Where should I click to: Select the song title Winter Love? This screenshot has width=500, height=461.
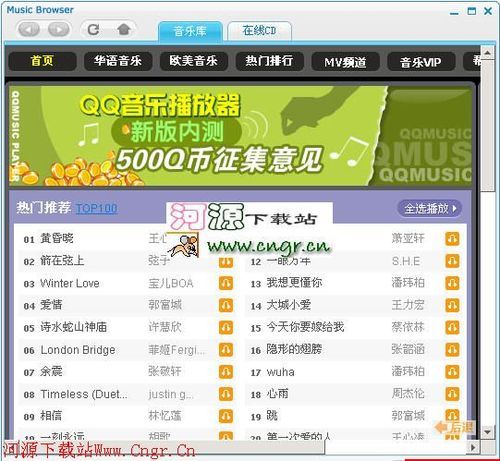pos(70,283)
